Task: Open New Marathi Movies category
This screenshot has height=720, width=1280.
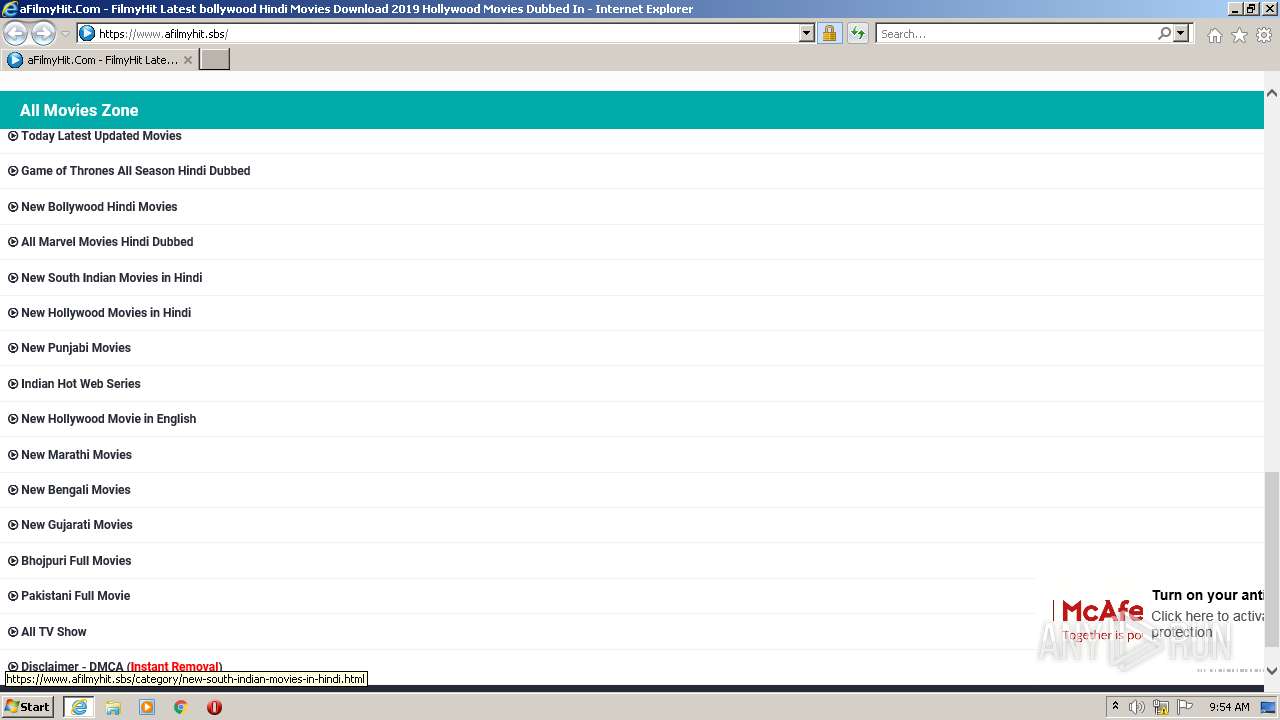Action: tap(76, 455)
